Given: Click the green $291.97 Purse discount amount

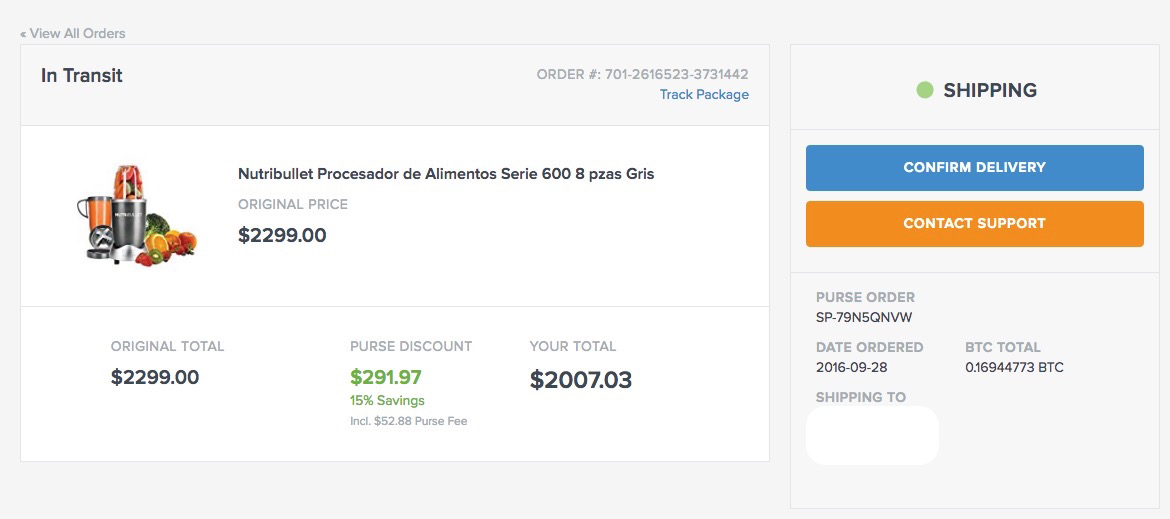Looking at the screenshot, I should tap(386, 378).
